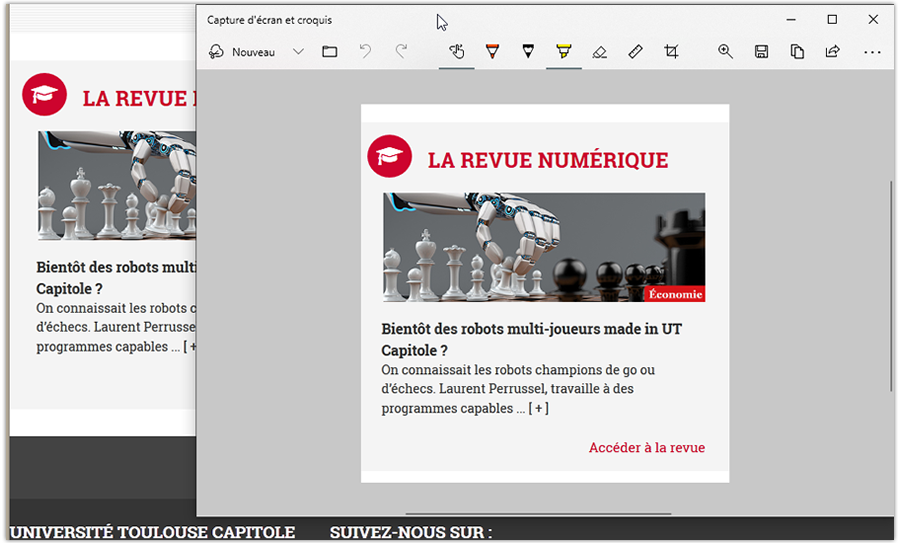Copy the capture to the clipboard
This screenshot has height=543, width=900.
point(797,52)
